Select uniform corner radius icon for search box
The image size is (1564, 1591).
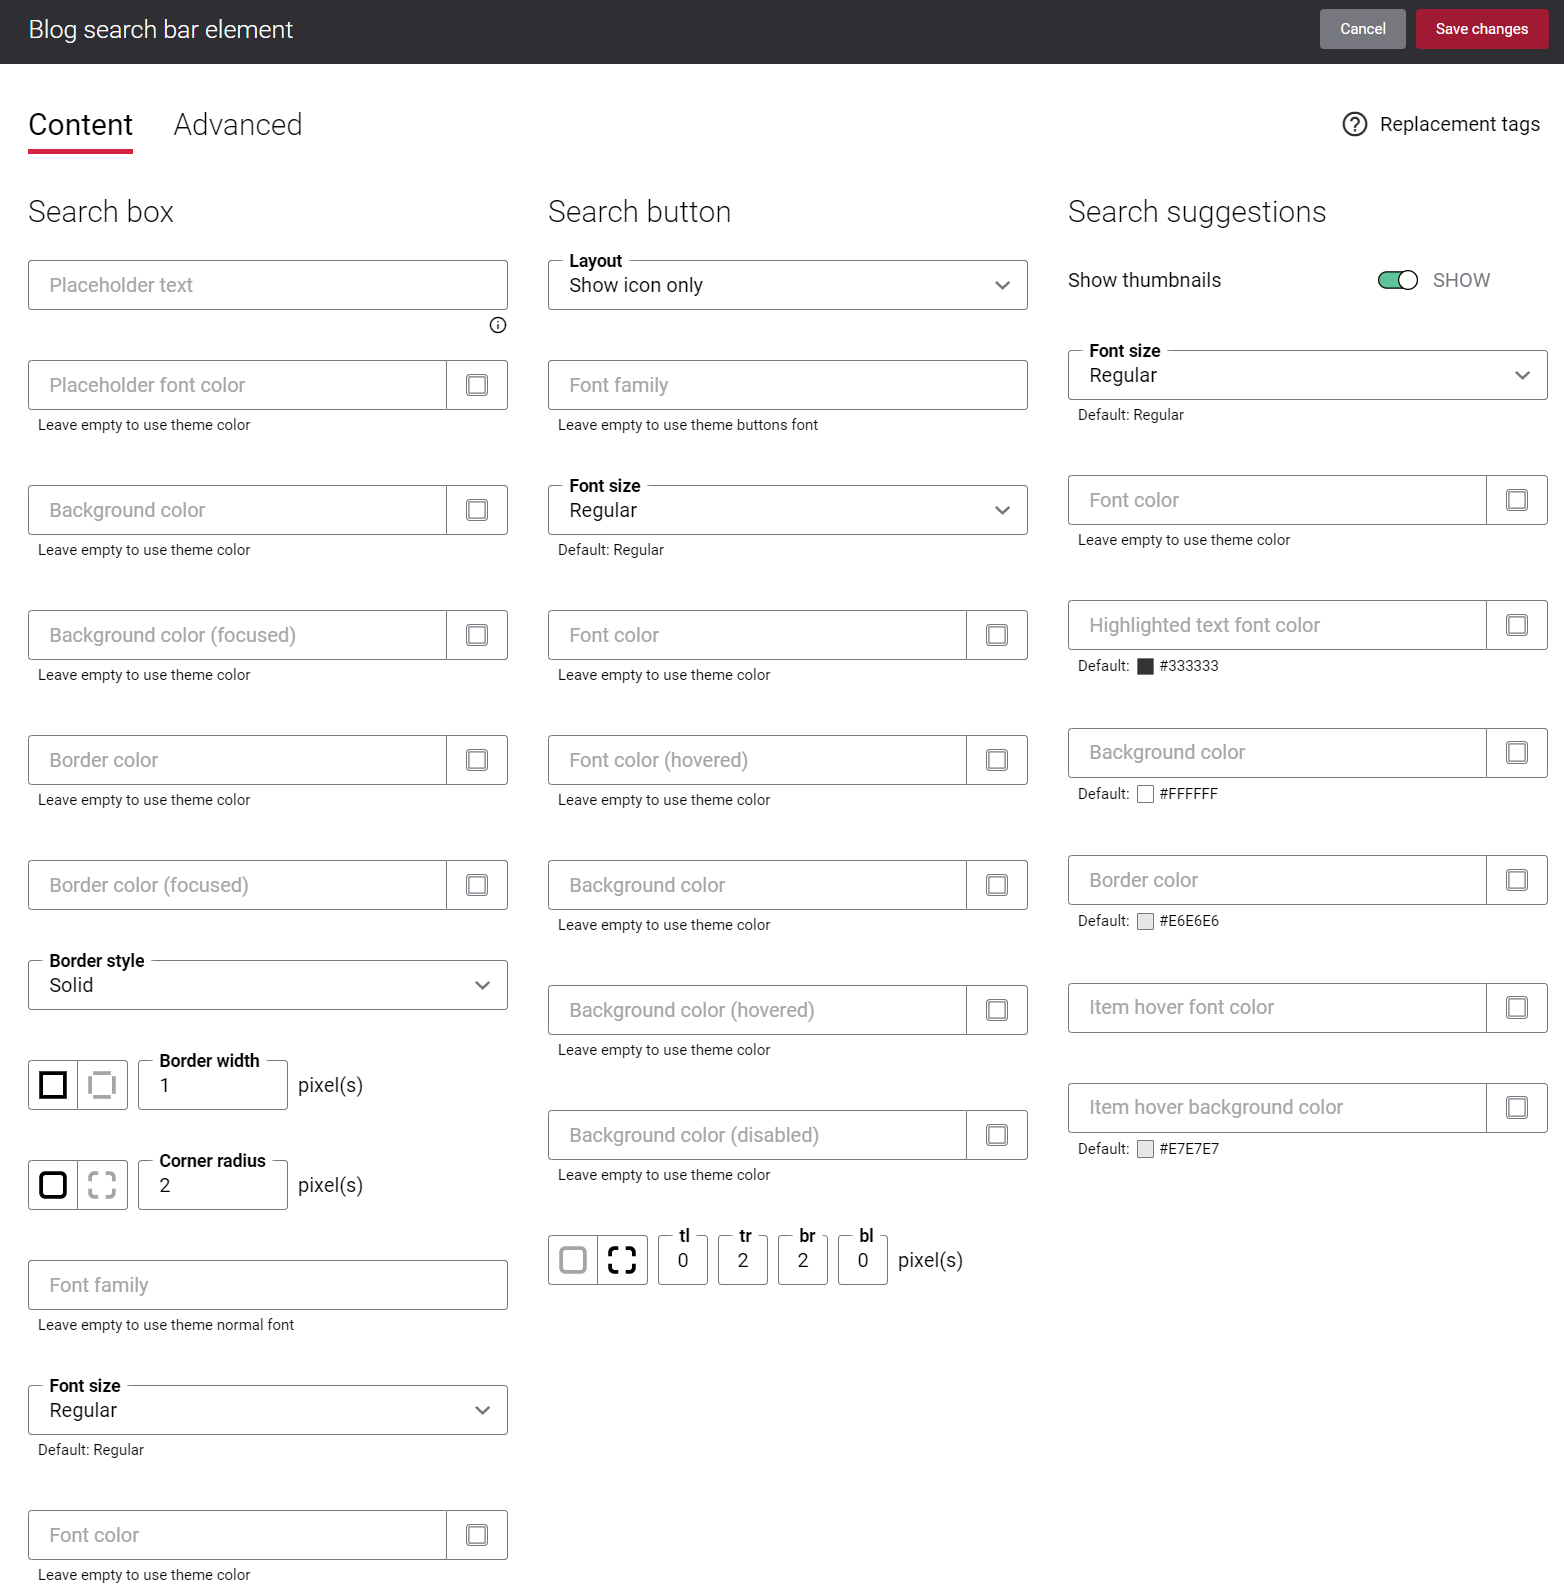pos(53,1185)
